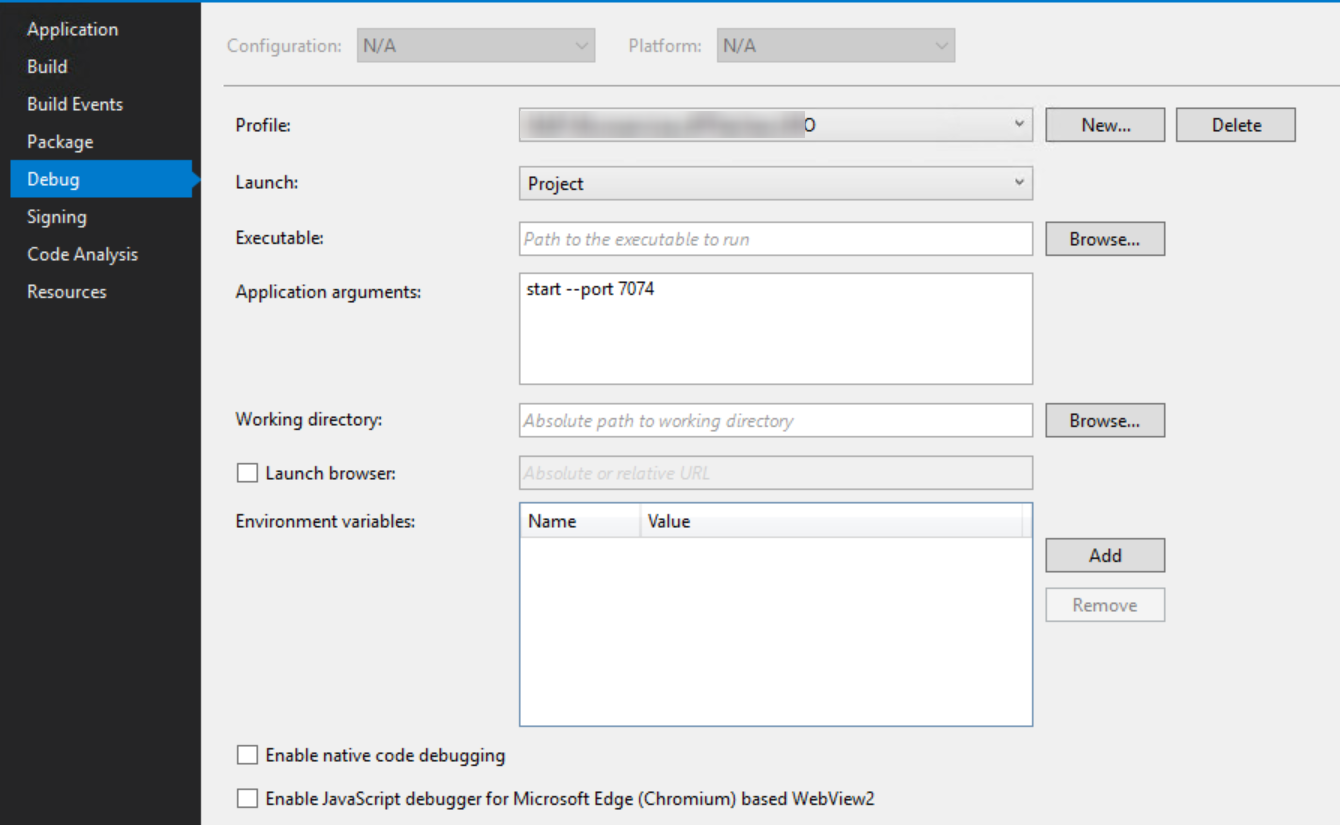Switch to the Application settings page
Screen dimensions: 1340x825
(x=72, y=29)
